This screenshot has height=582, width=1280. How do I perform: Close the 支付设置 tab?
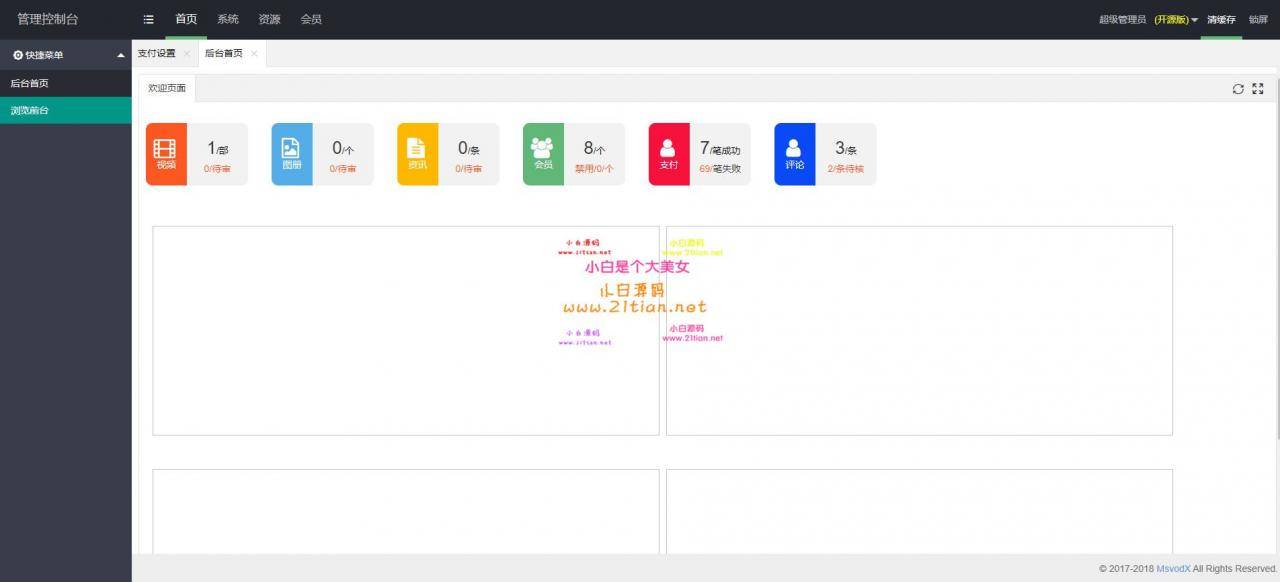pyautogui.click(x=187, y=54)
